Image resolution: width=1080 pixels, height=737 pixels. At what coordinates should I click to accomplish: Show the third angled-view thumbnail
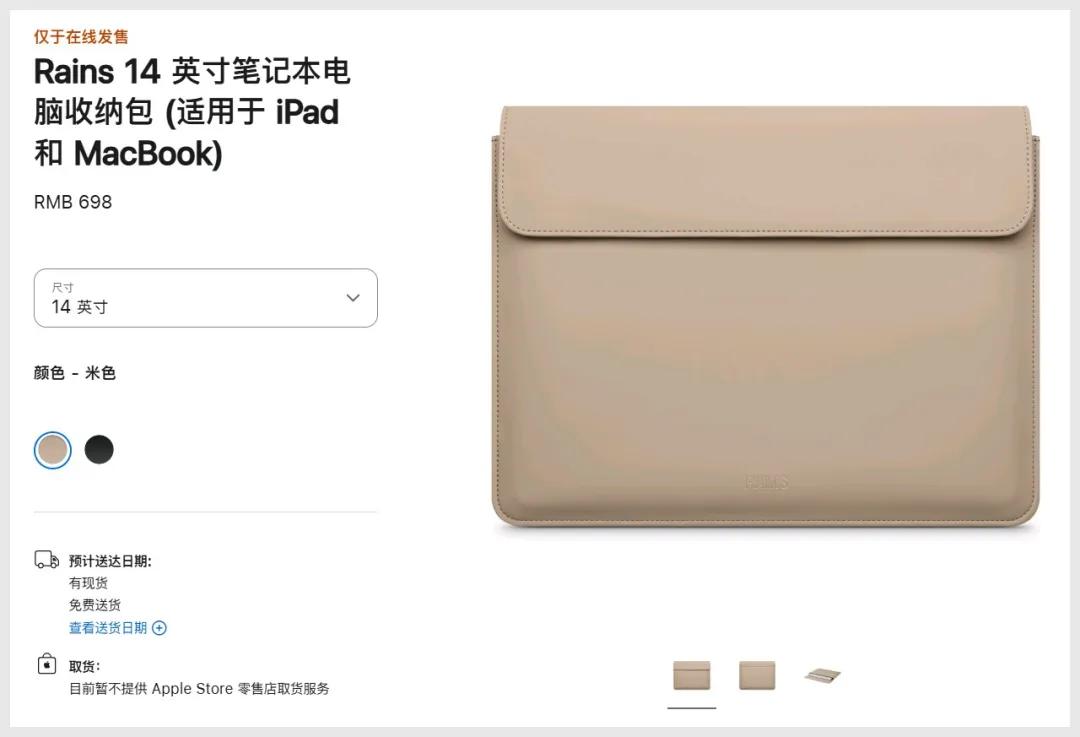pos(822,675)
